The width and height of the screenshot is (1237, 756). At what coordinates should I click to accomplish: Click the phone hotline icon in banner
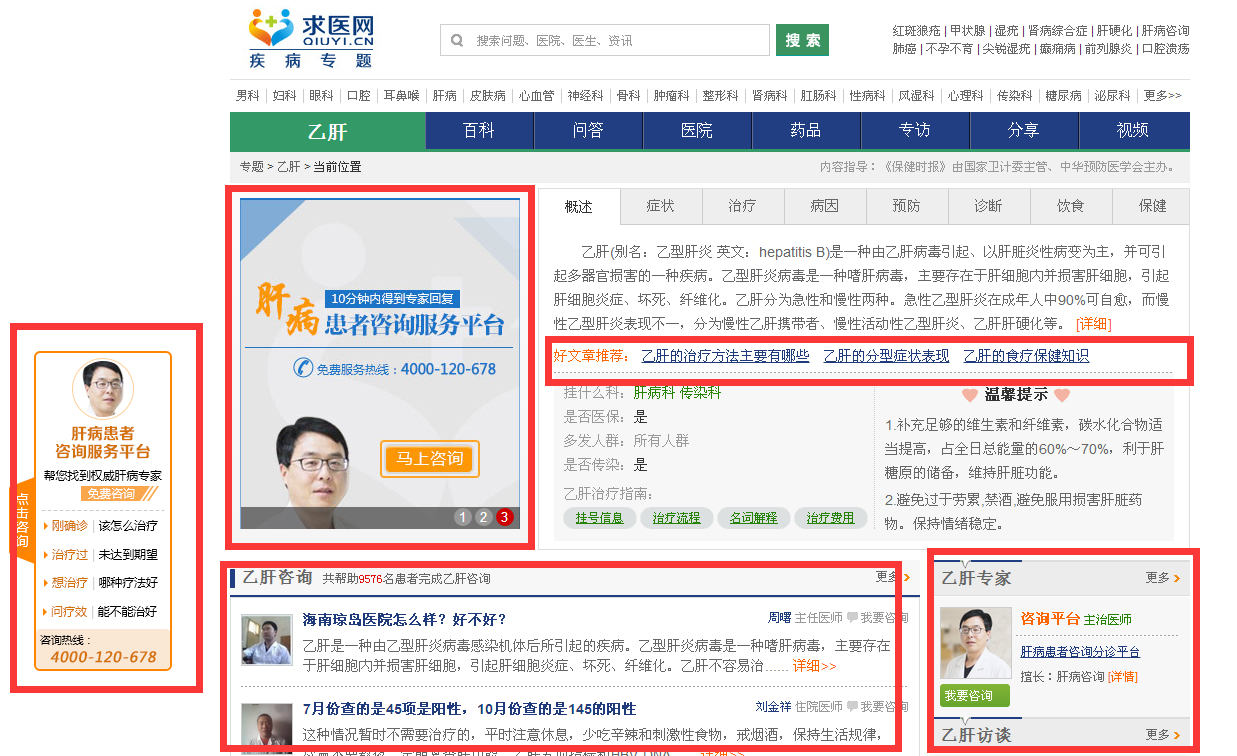pos(302,368)
